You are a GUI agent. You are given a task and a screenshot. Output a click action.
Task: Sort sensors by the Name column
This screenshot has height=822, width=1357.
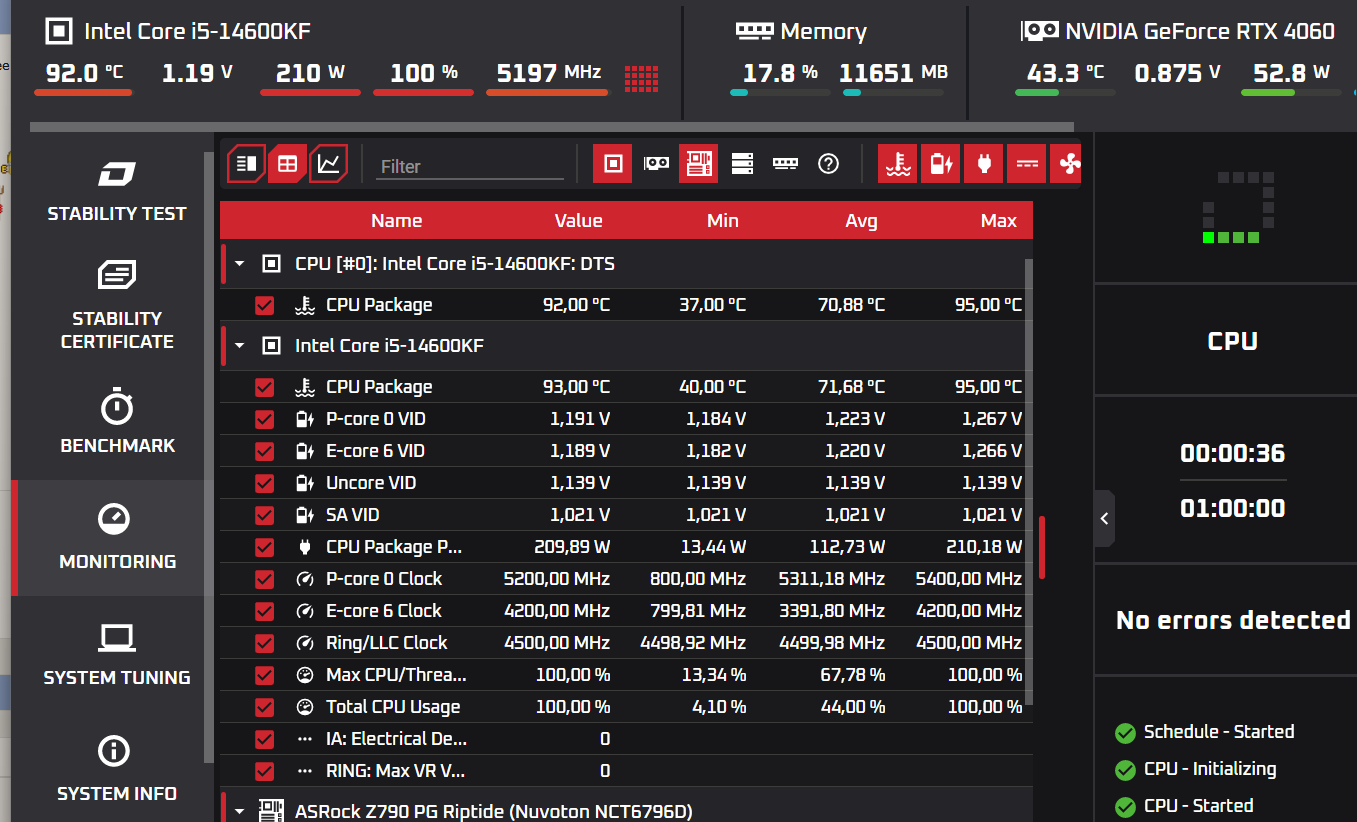[396, 221]
